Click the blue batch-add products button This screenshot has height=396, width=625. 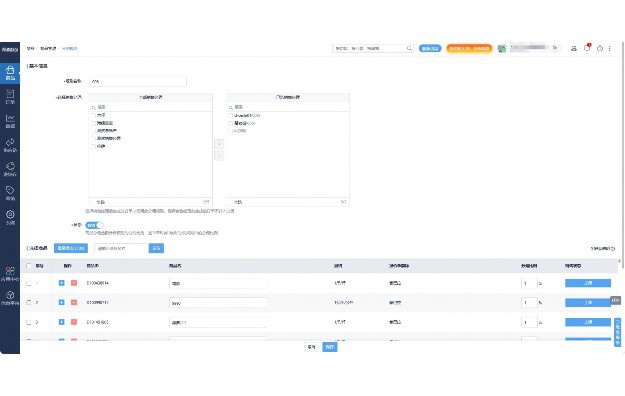point(71,248)
